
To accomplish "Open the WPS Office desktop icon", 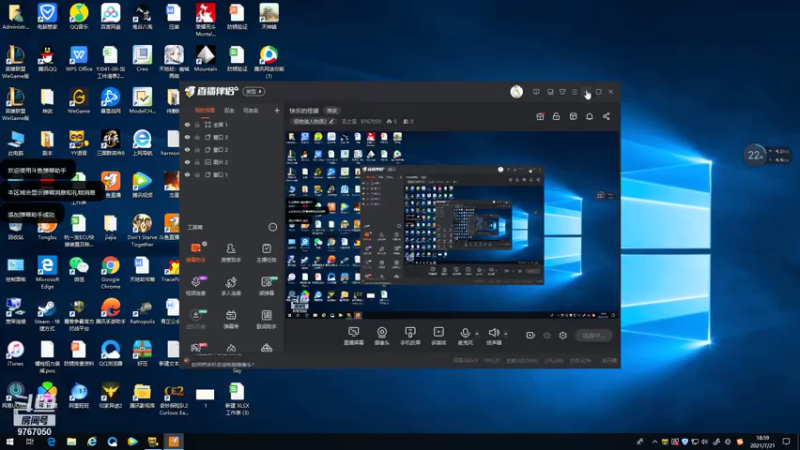I will (79, 58).
